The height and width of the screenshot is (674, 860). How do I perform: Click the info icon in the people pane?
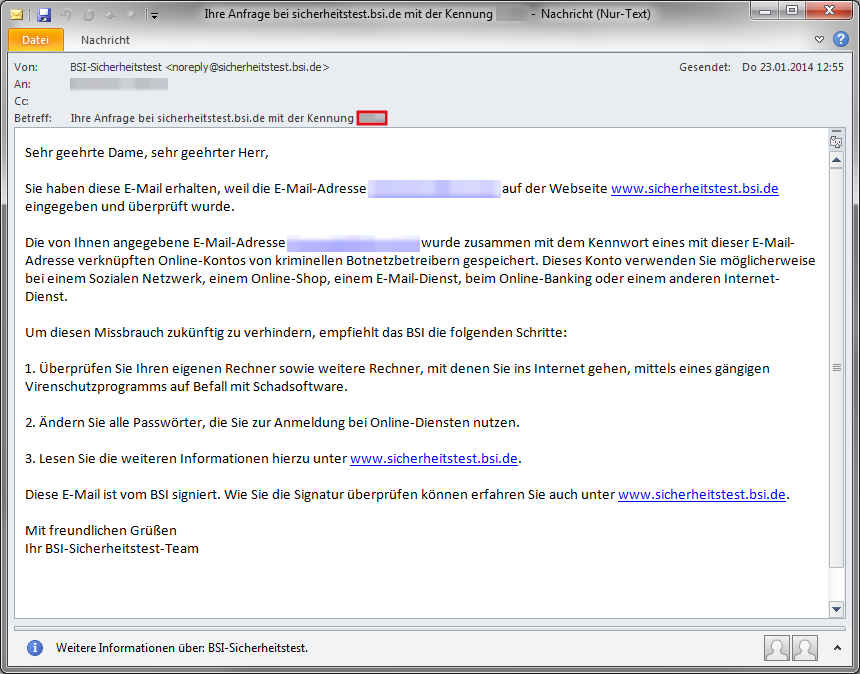35,648
